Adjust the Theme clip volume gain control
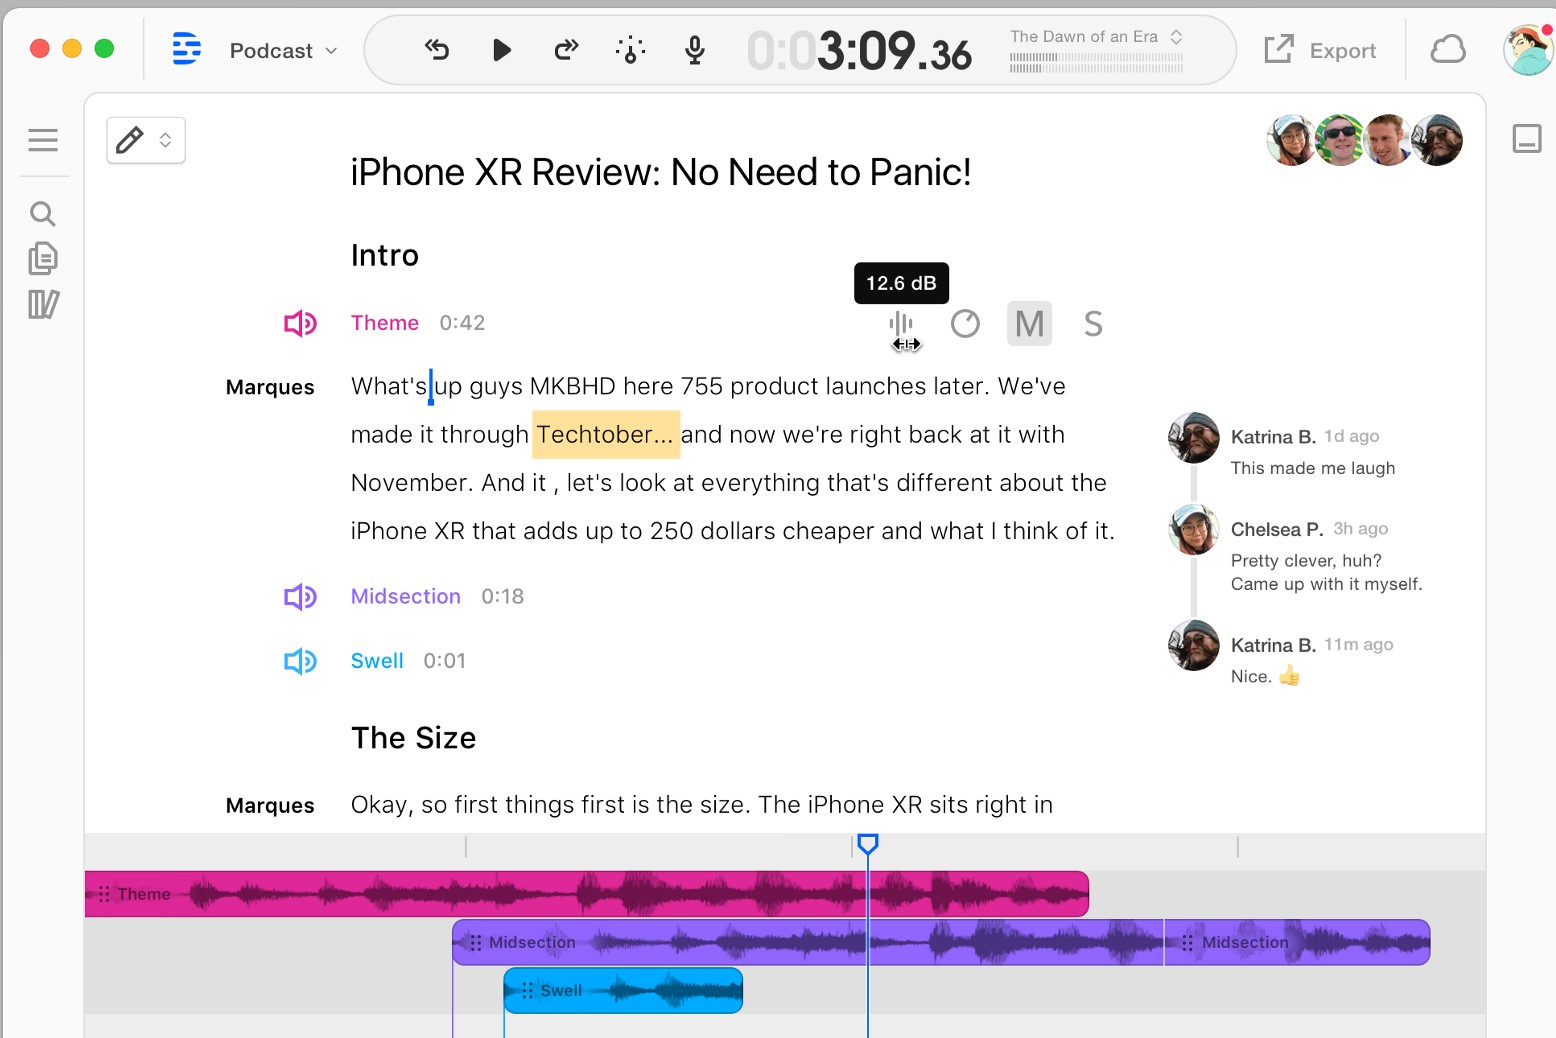The width and height of the screenshot is (1556, 1038). tap(901, 324)
